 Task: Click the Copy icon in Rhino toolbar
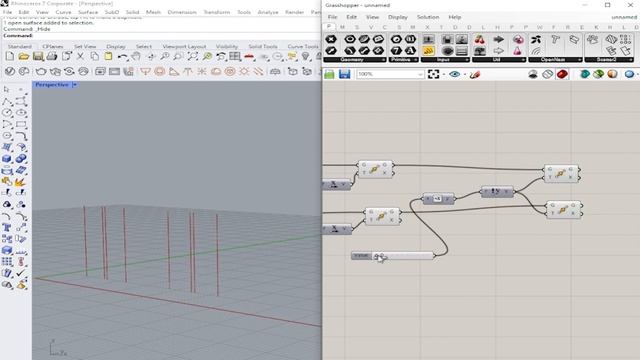pyautogui.click(x=94, y=56)
